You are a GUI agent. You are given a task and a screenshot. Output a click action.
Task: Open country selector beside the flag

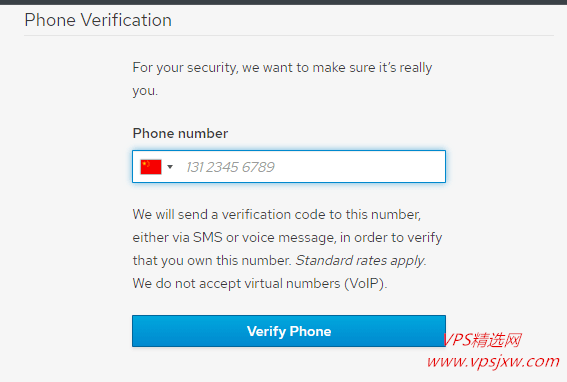[157, 167]
